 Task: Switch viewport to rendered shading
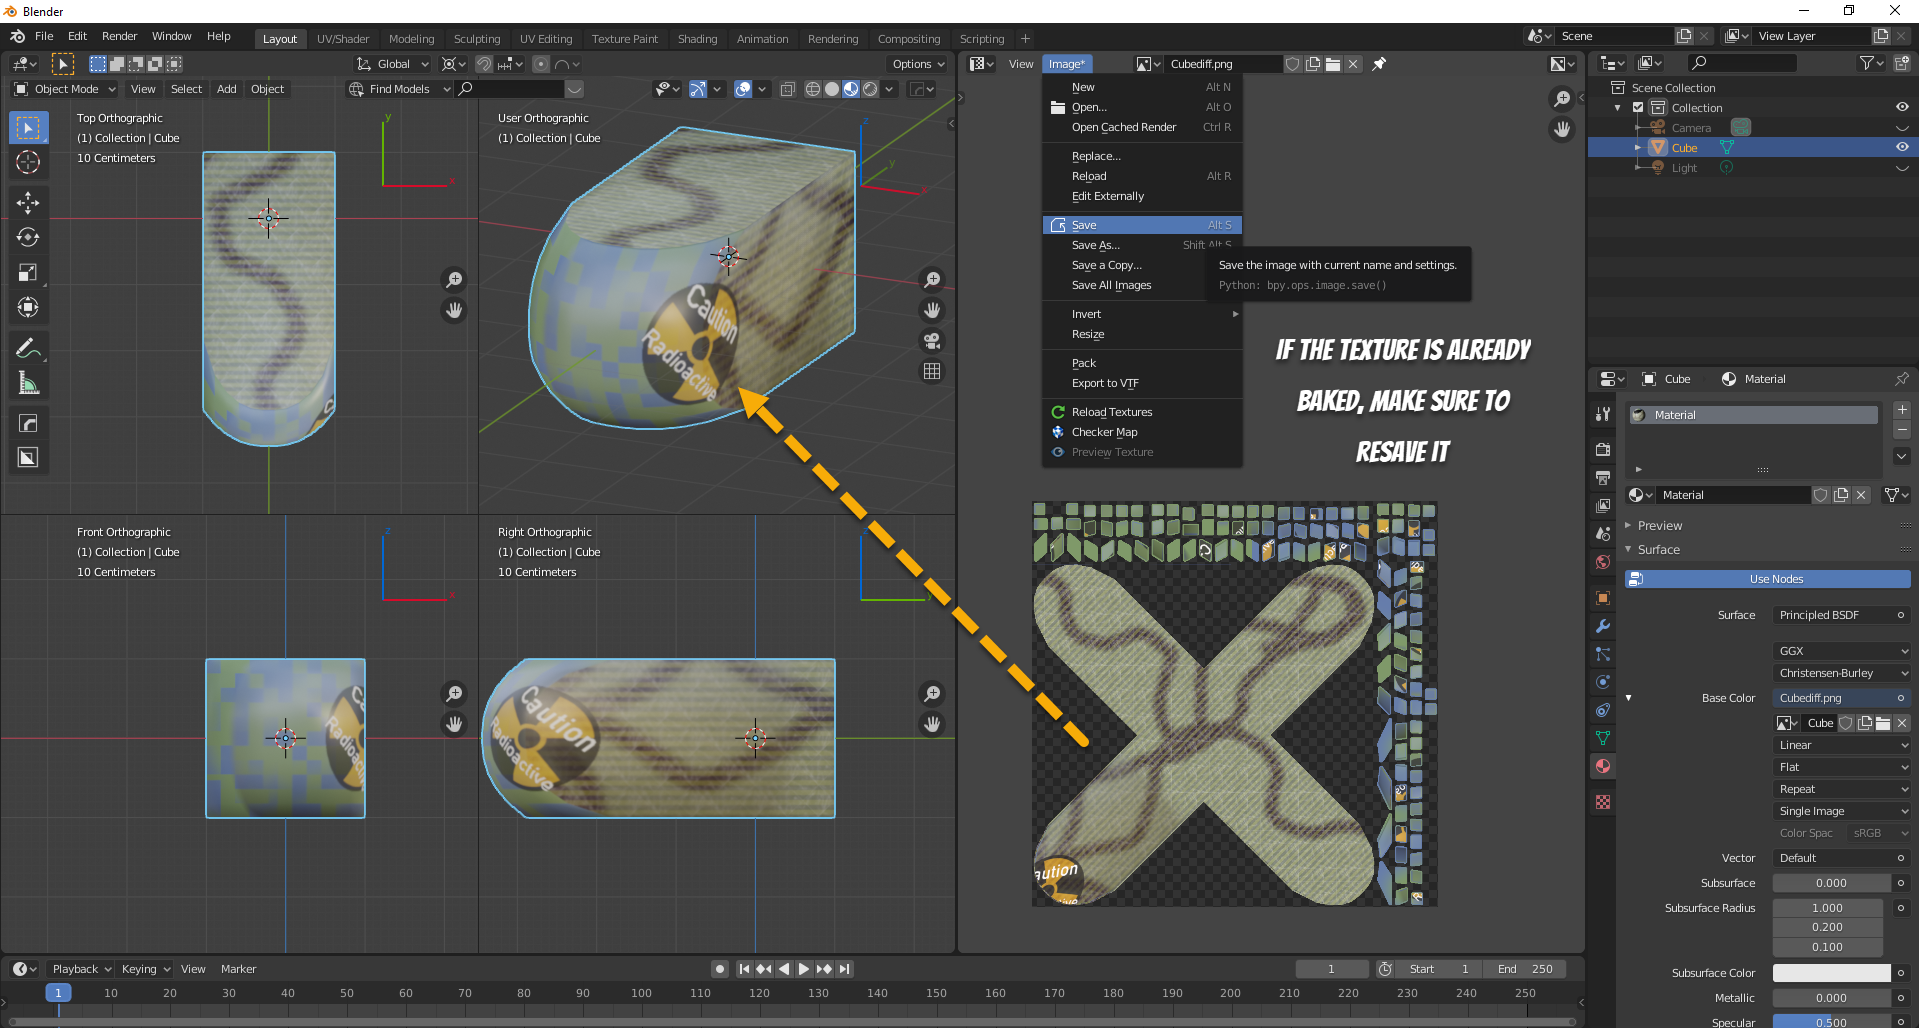(870, 89)
